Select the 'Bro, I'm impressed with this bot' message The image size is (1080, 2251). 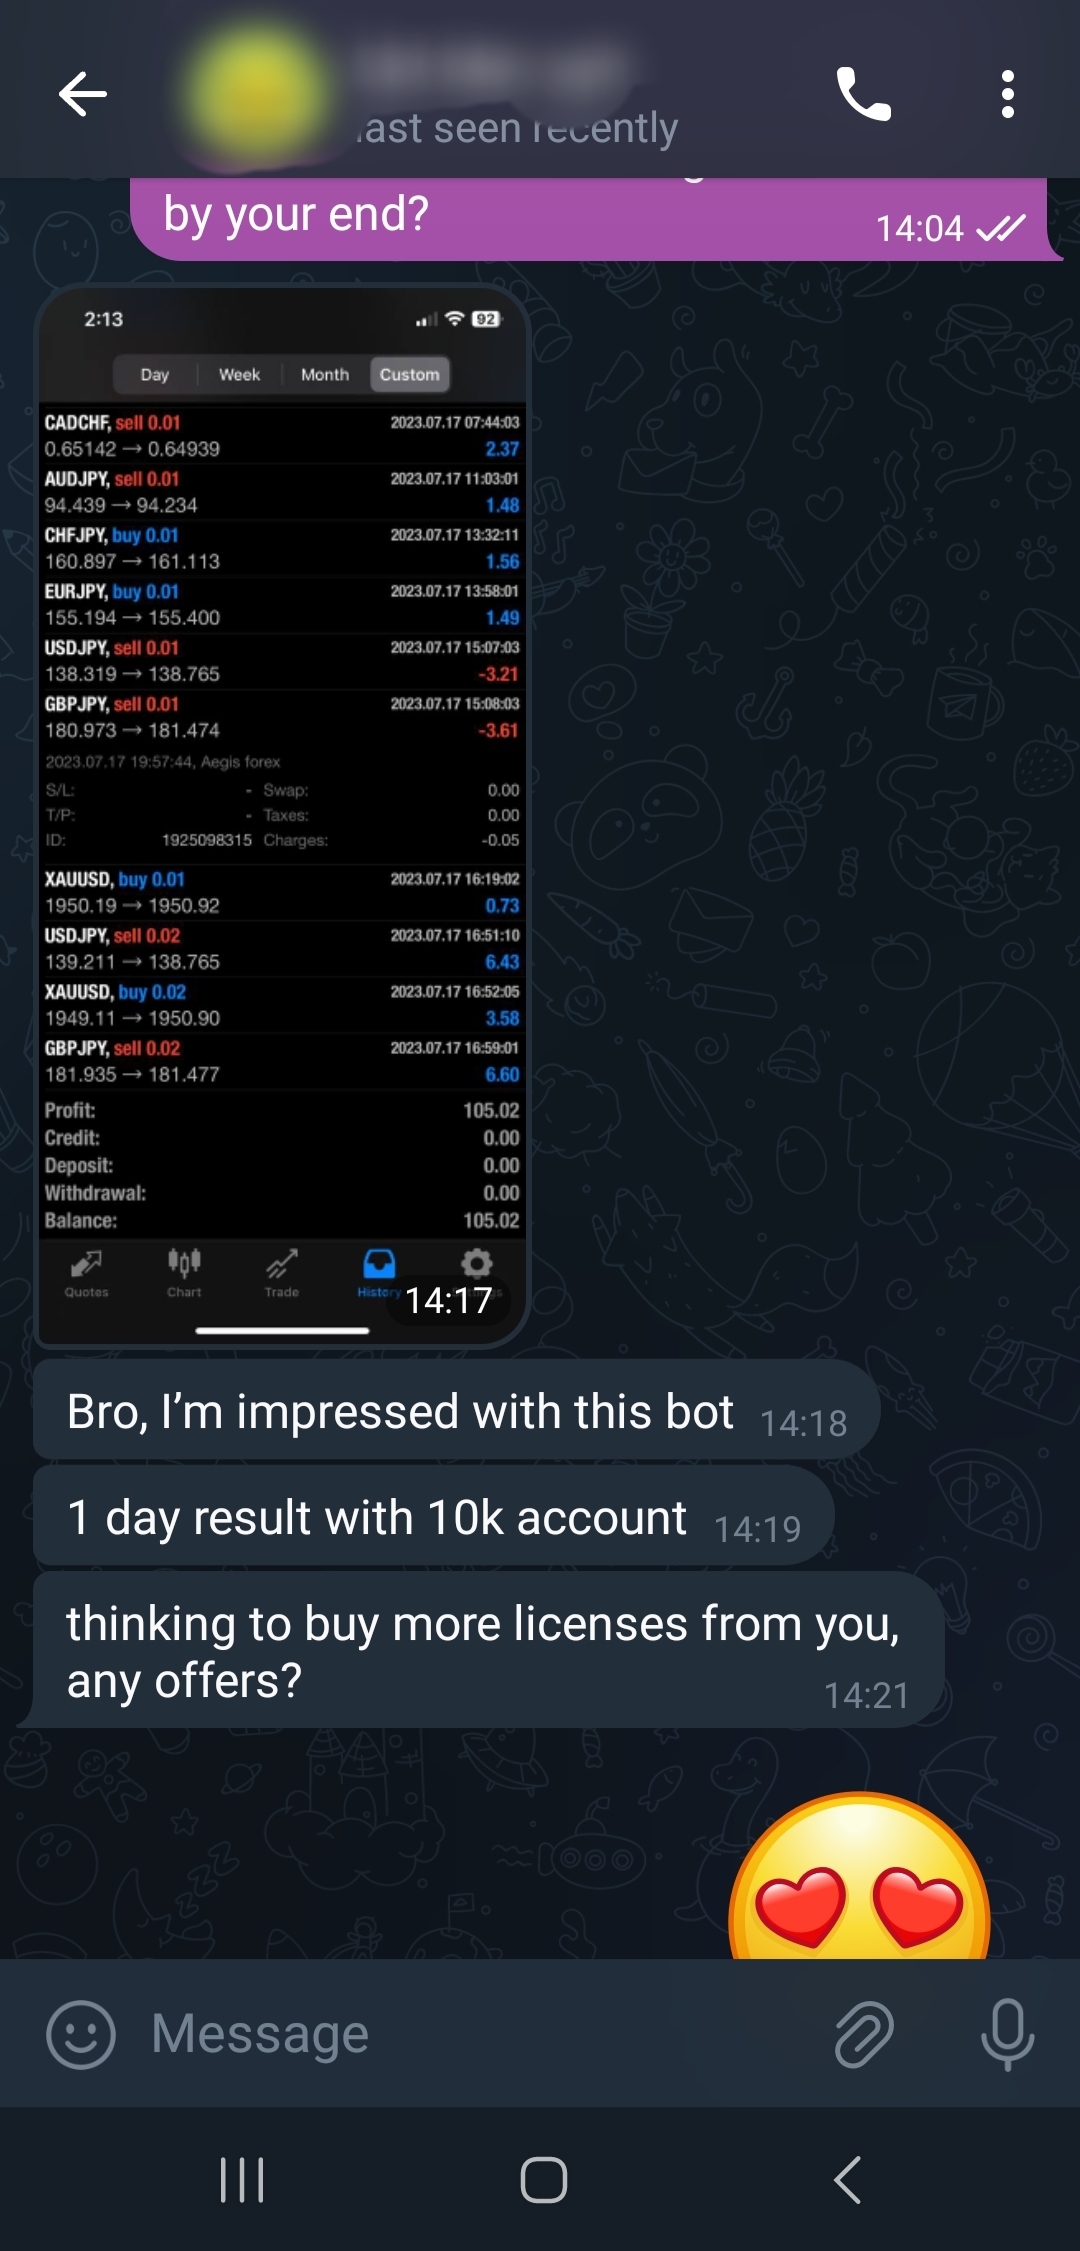pyautogui.click(x=456, y=1410)
